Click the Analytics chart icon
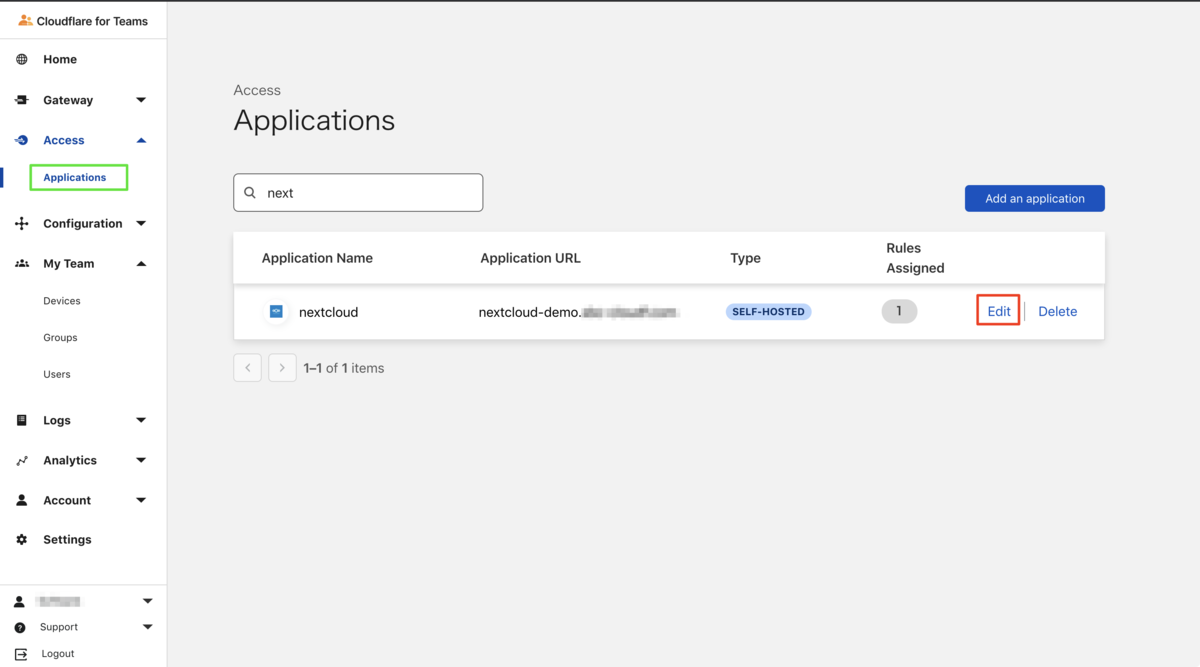This screenshot has height=667, width=1200. pos(22,460)
